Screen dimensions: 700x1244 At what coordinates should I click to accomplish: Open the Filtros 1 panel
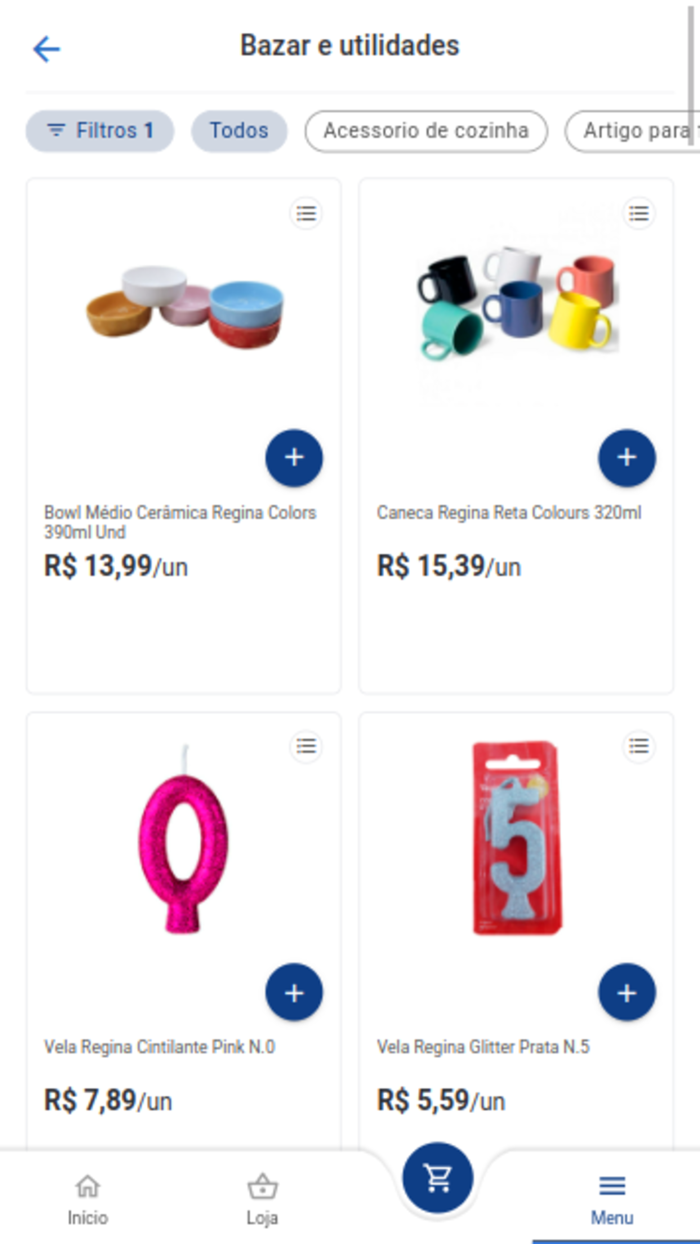99,130
